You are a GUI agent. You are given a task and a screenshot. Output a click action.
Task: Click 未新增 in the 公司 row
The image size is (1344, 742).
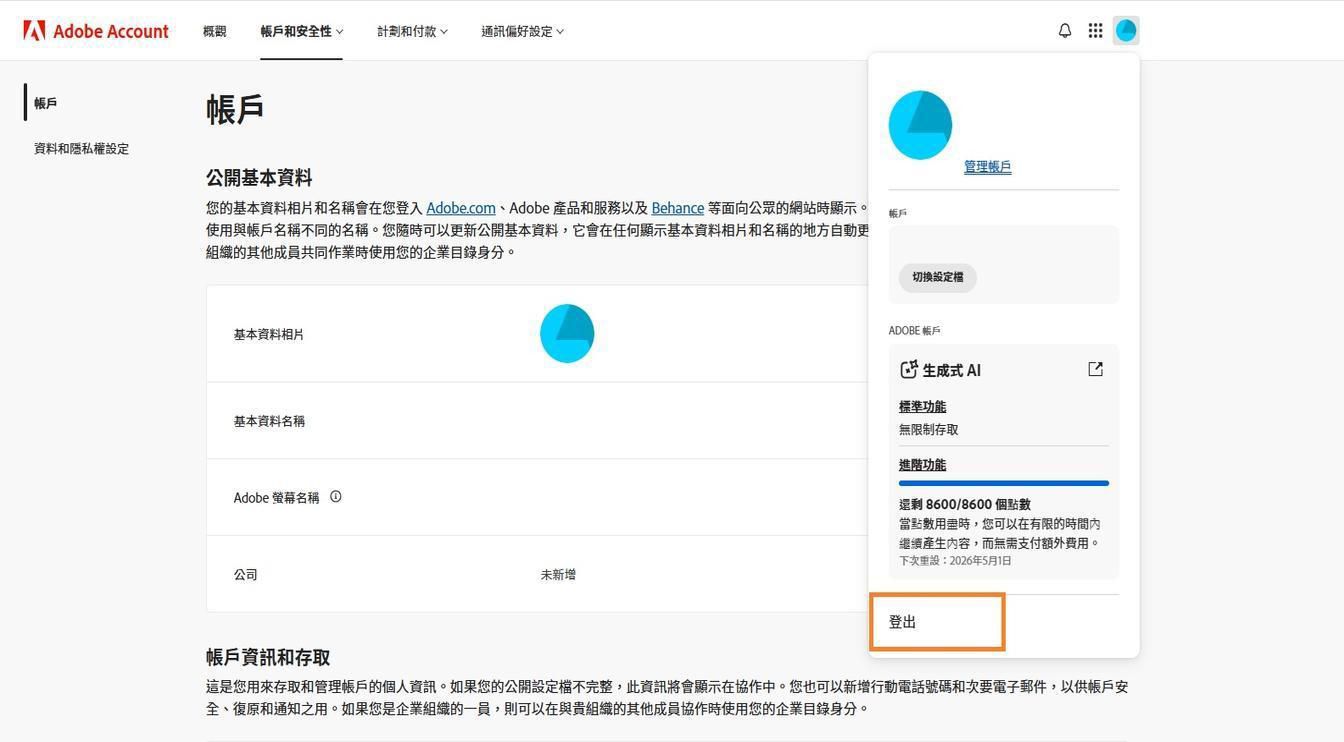click(558, 574)
